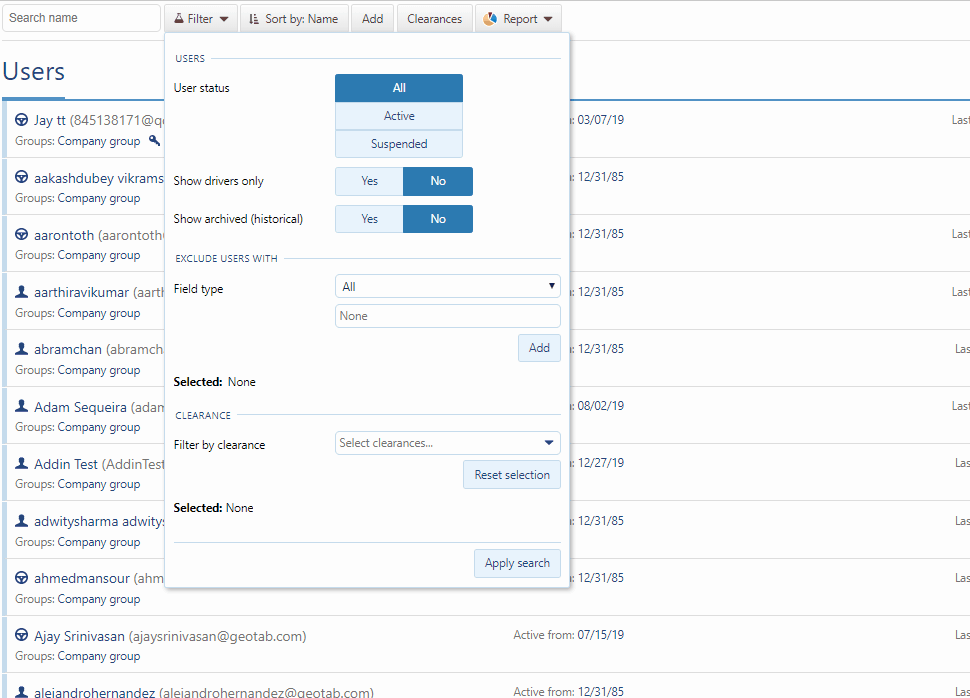The image size is (970, 698).
Task: Click the key icon on Jay tt's row
Action: [x=154, y=140]
